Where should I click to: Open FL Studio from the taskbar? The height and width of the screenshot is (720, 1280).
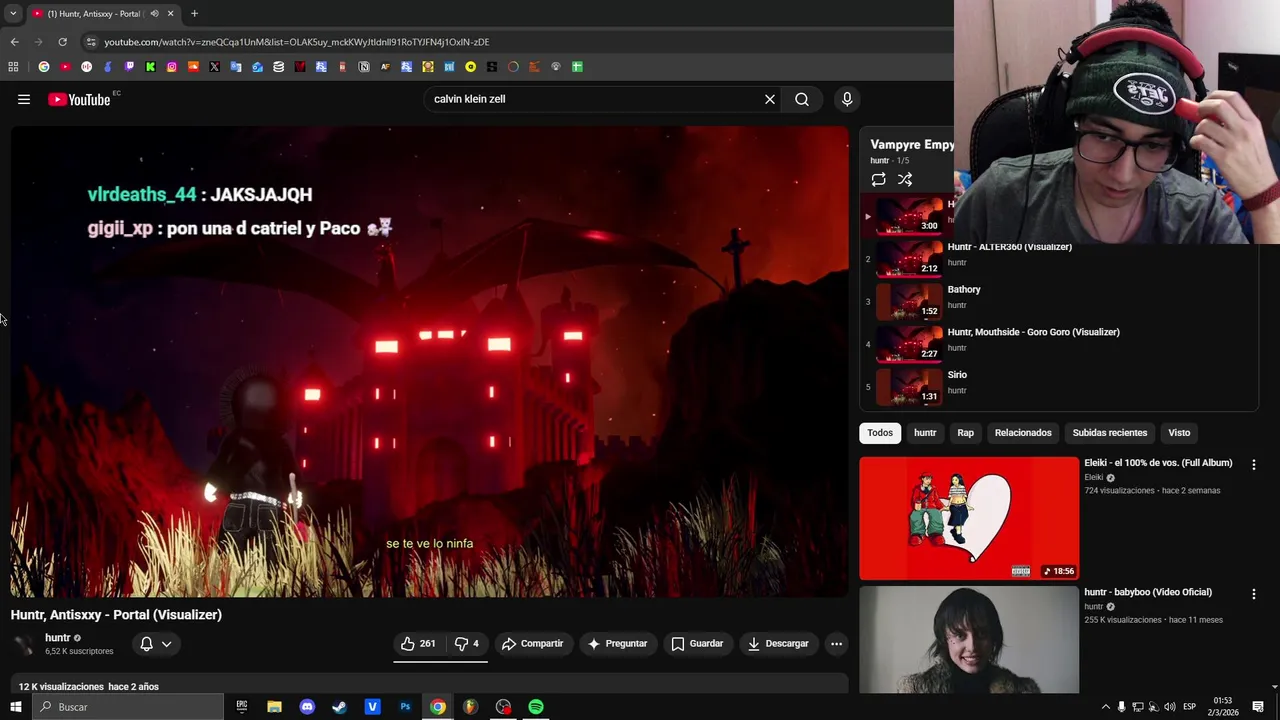470,707
